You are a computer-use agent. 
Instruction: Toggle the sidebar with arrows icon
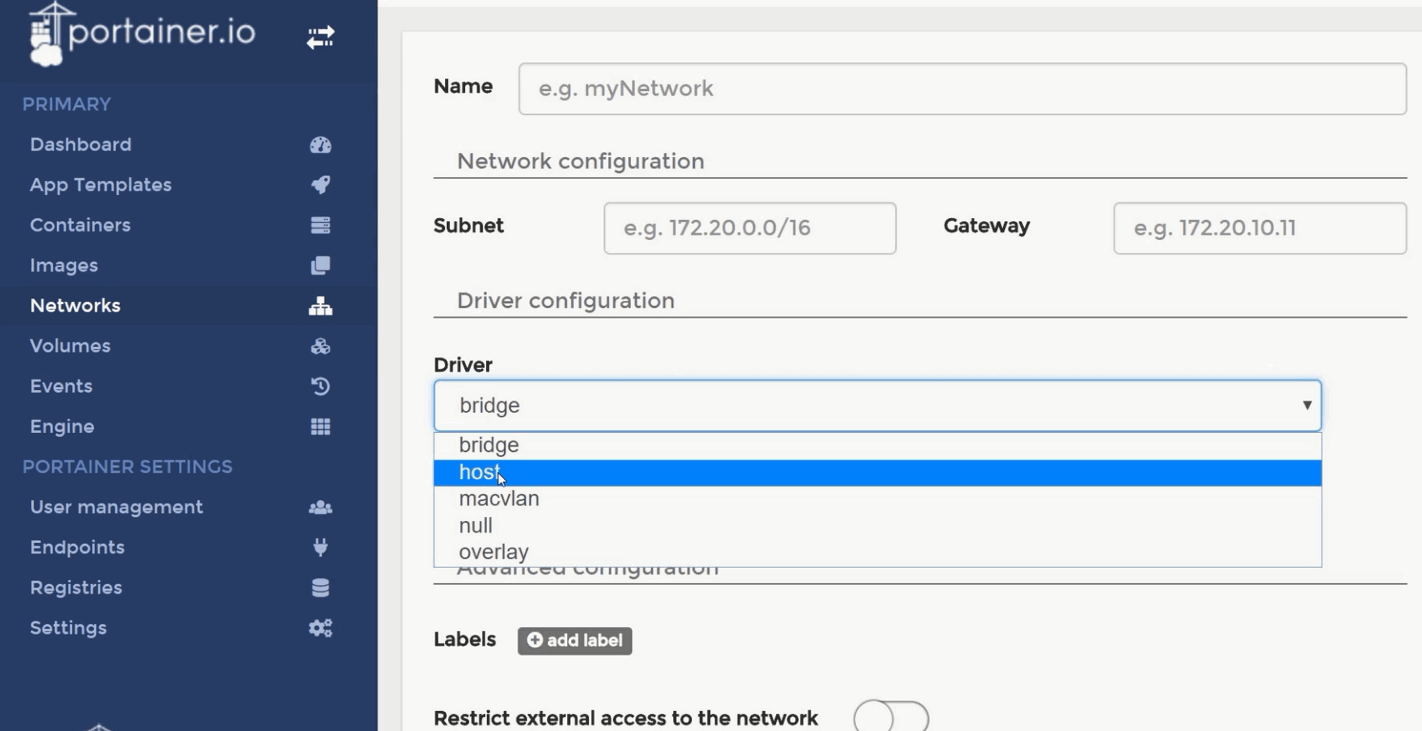[x=320, y=38]
